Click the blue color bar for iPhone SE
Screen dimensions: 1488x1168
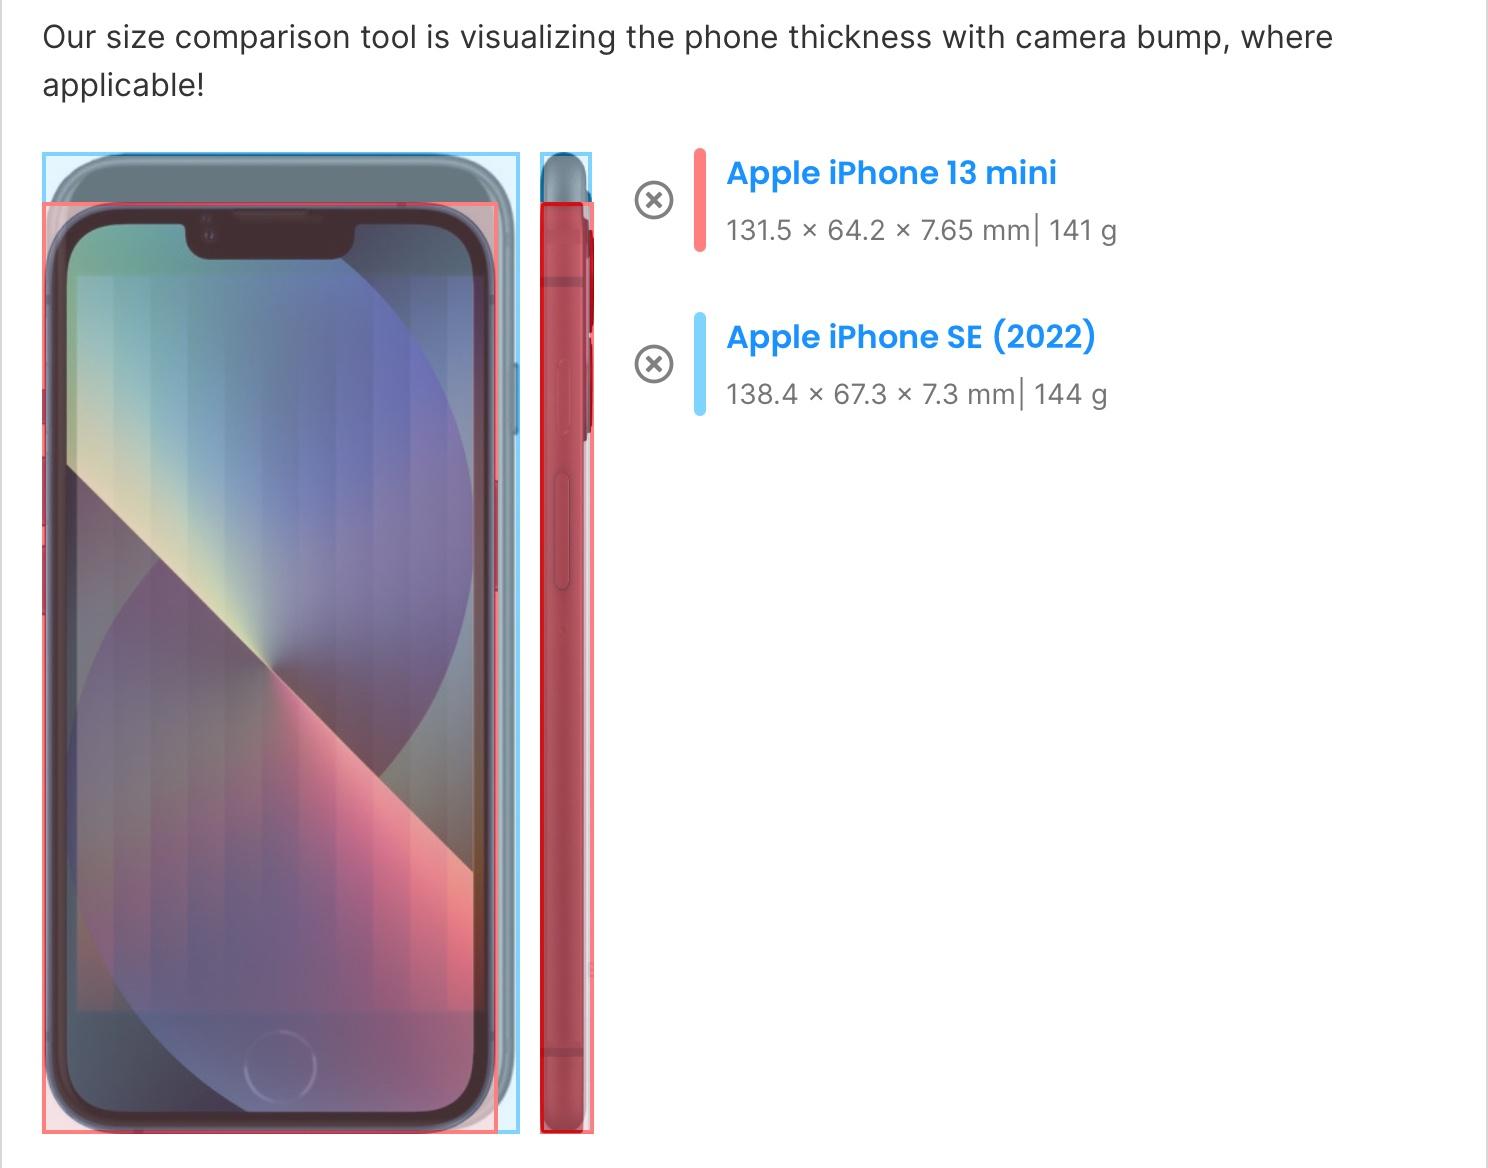pyautogui.click(x=700, y=364)
